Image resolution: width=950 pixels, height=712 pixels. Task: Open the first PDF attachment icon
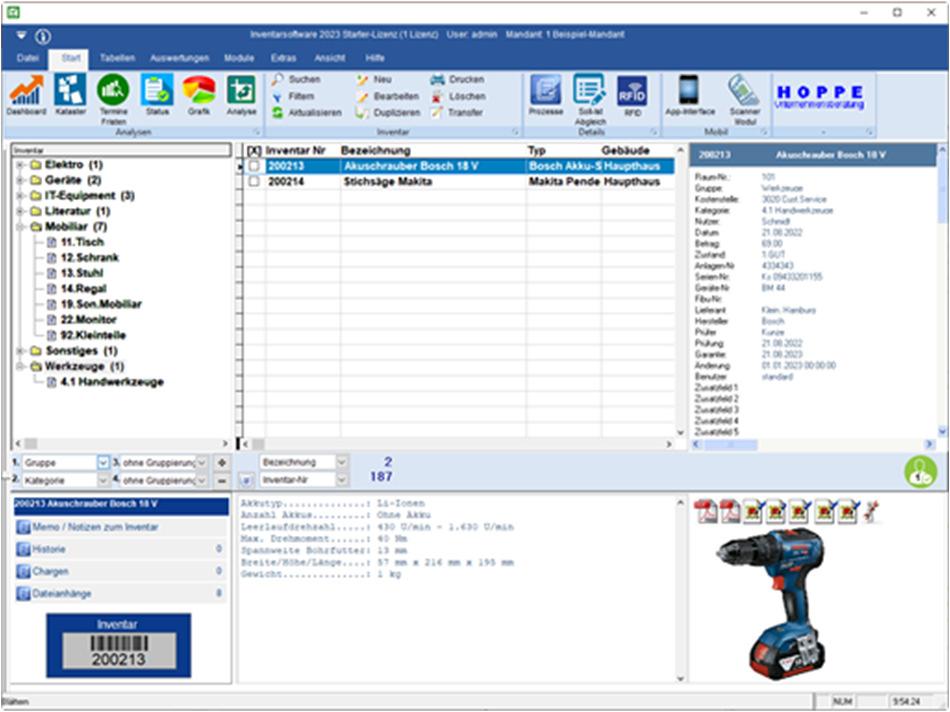click(705, 512)
